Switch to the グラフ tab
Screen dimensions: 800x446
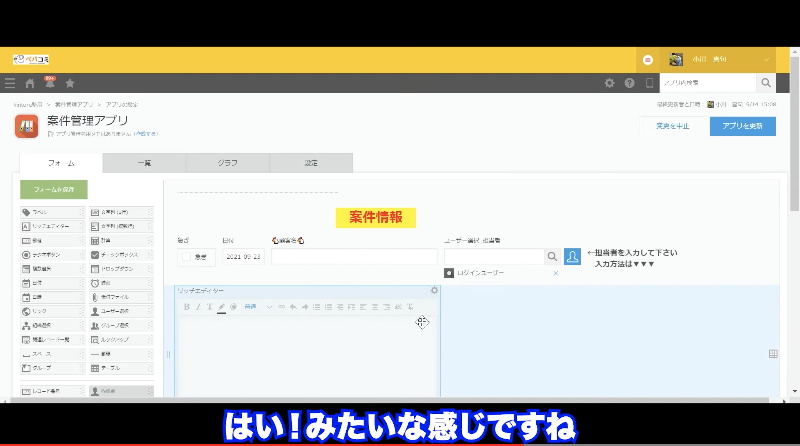point(227,163)
